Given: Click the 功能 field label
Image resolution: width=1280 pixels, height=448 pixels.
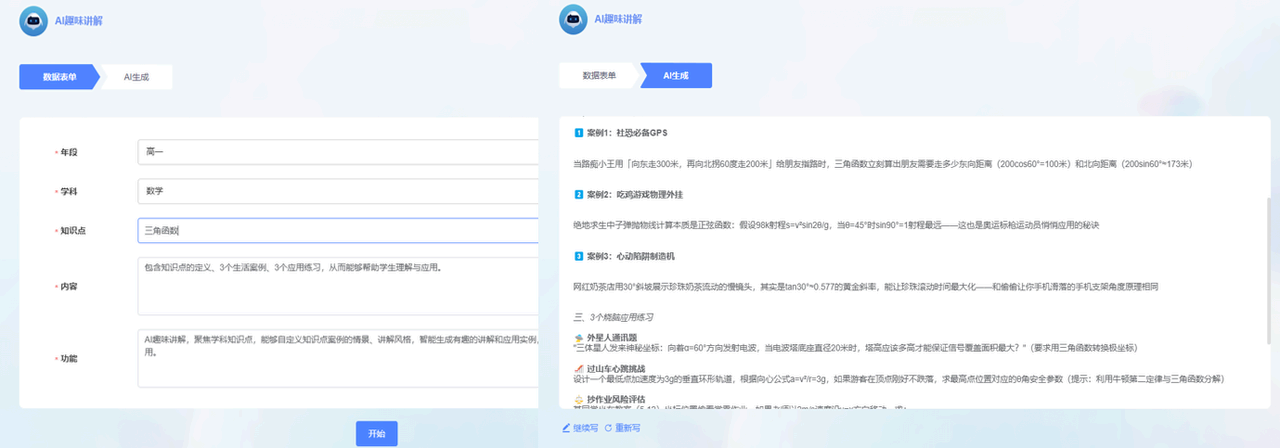Looking at the screenshot, I should (x=68, y=358).
